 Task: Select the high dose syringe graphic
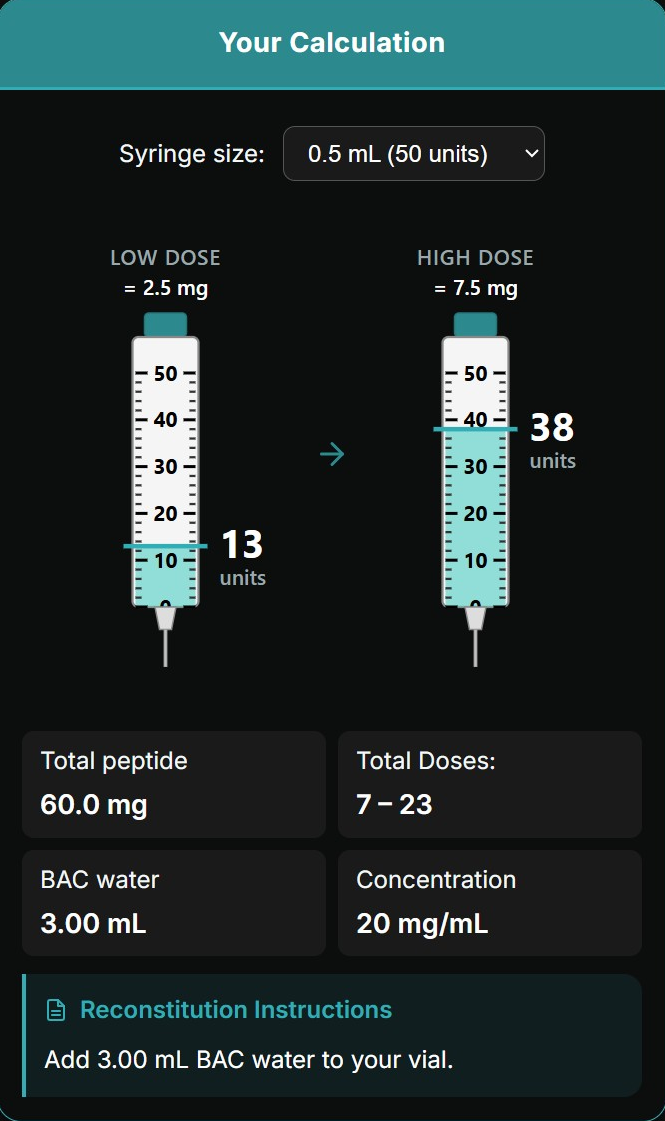pos(475,470)
